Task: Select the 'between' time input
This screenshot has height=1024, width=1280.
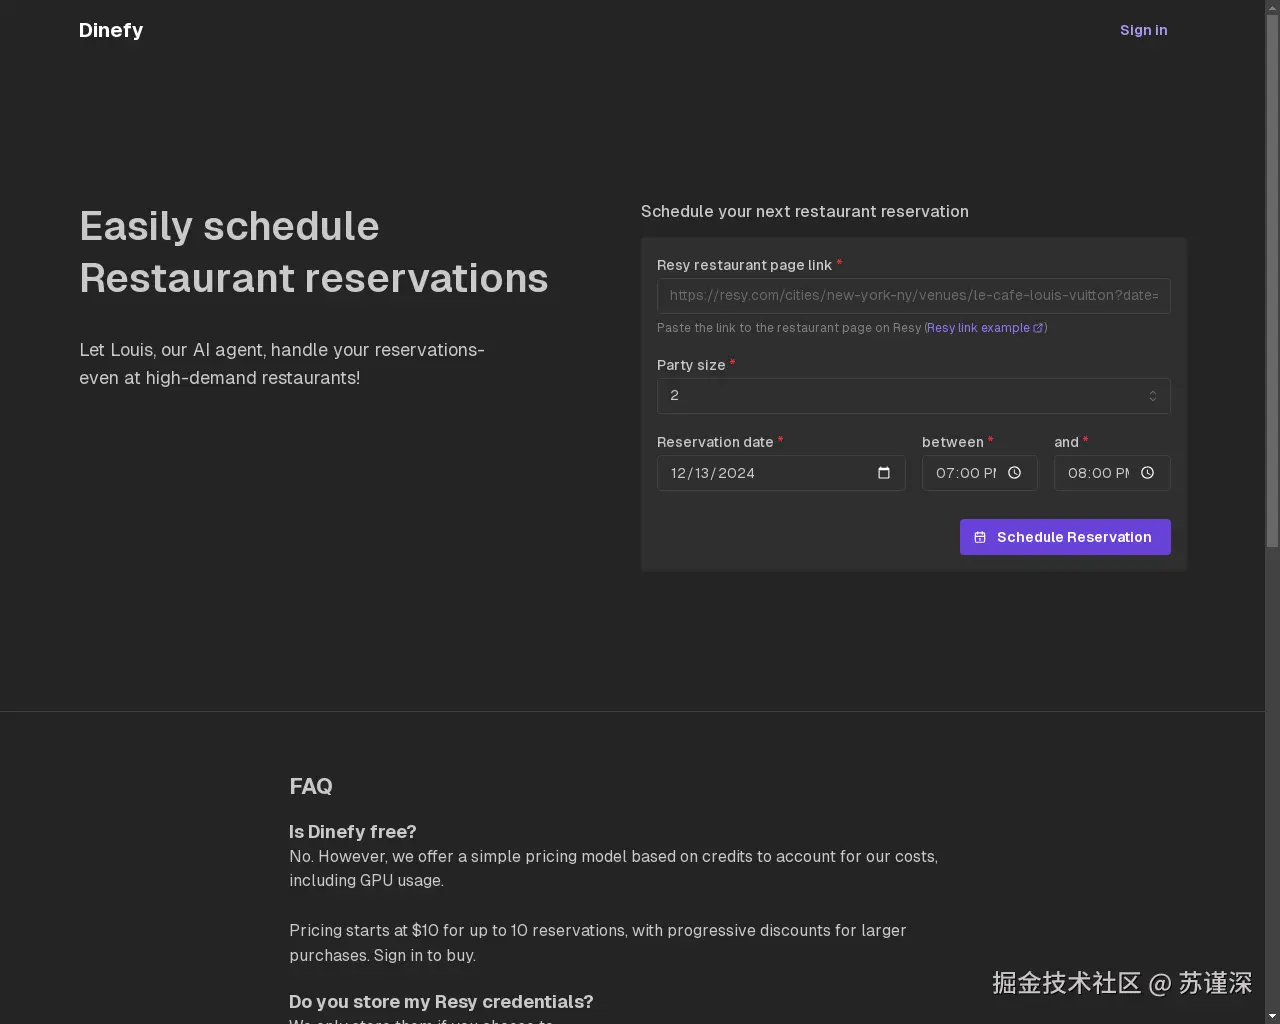Action: tap(965, 473)
